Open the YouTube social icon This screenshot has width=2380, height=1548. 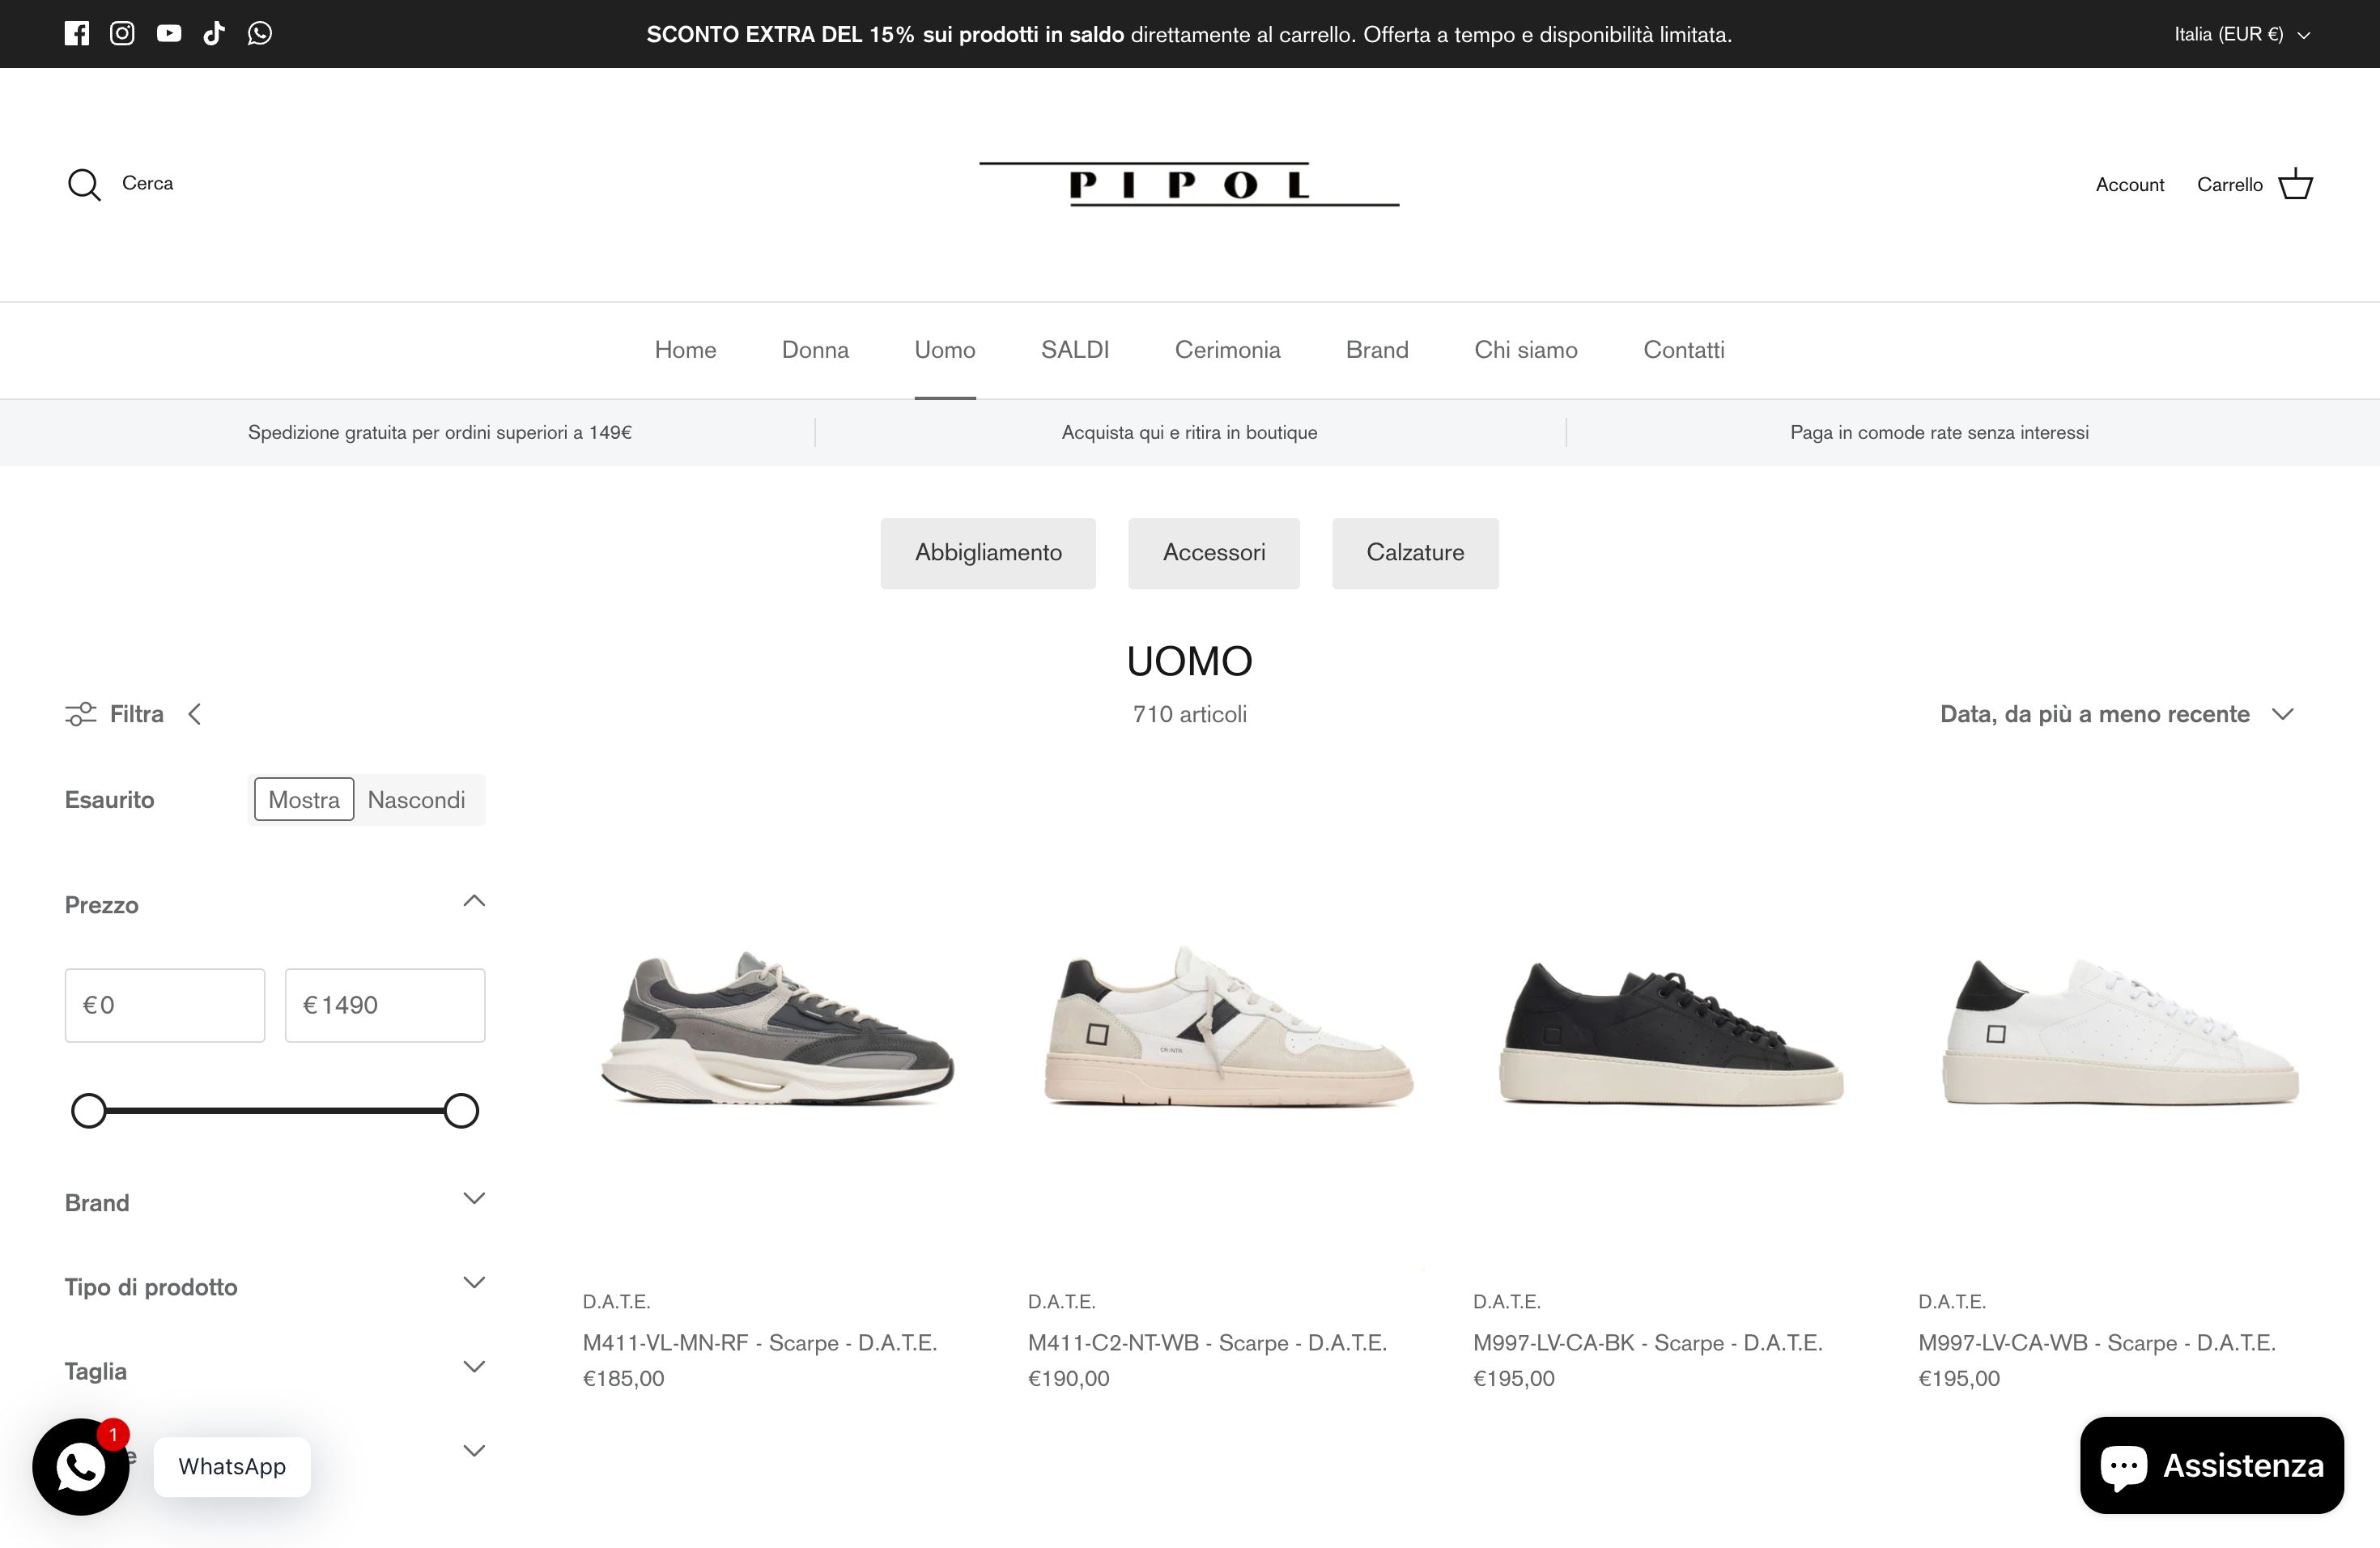click(169, 34)
